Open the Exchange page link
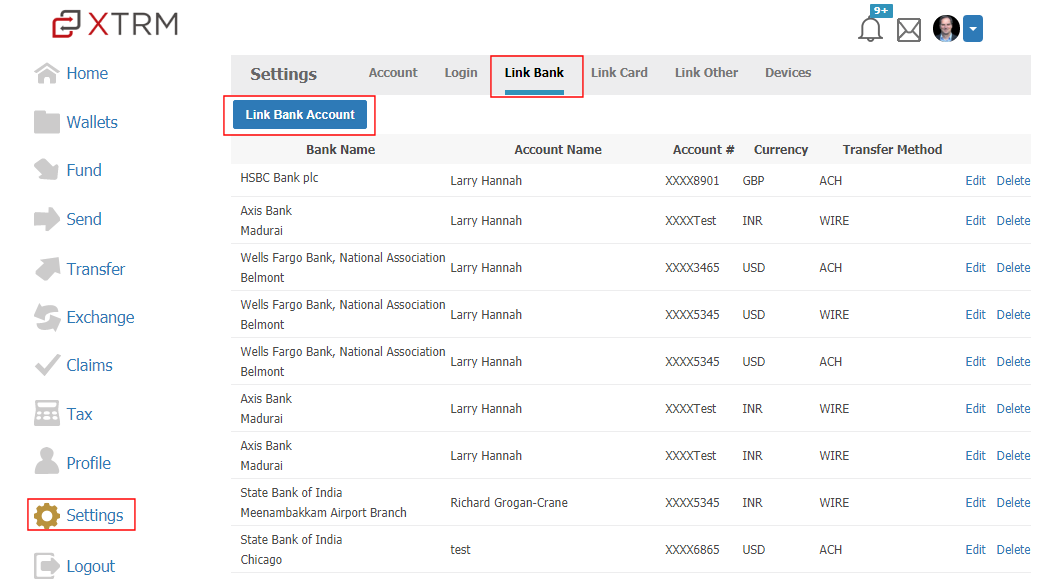 click(100, 318)
